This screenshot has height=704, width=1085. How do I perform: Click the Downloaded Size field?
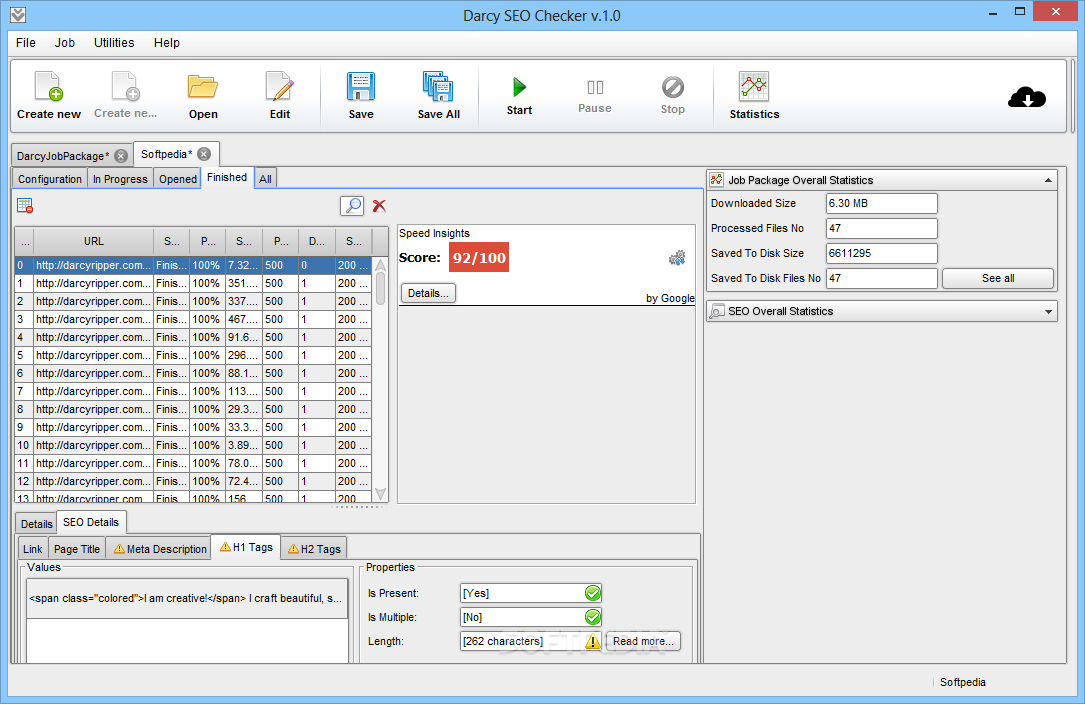pyautogui.click(x=882, y=204)
